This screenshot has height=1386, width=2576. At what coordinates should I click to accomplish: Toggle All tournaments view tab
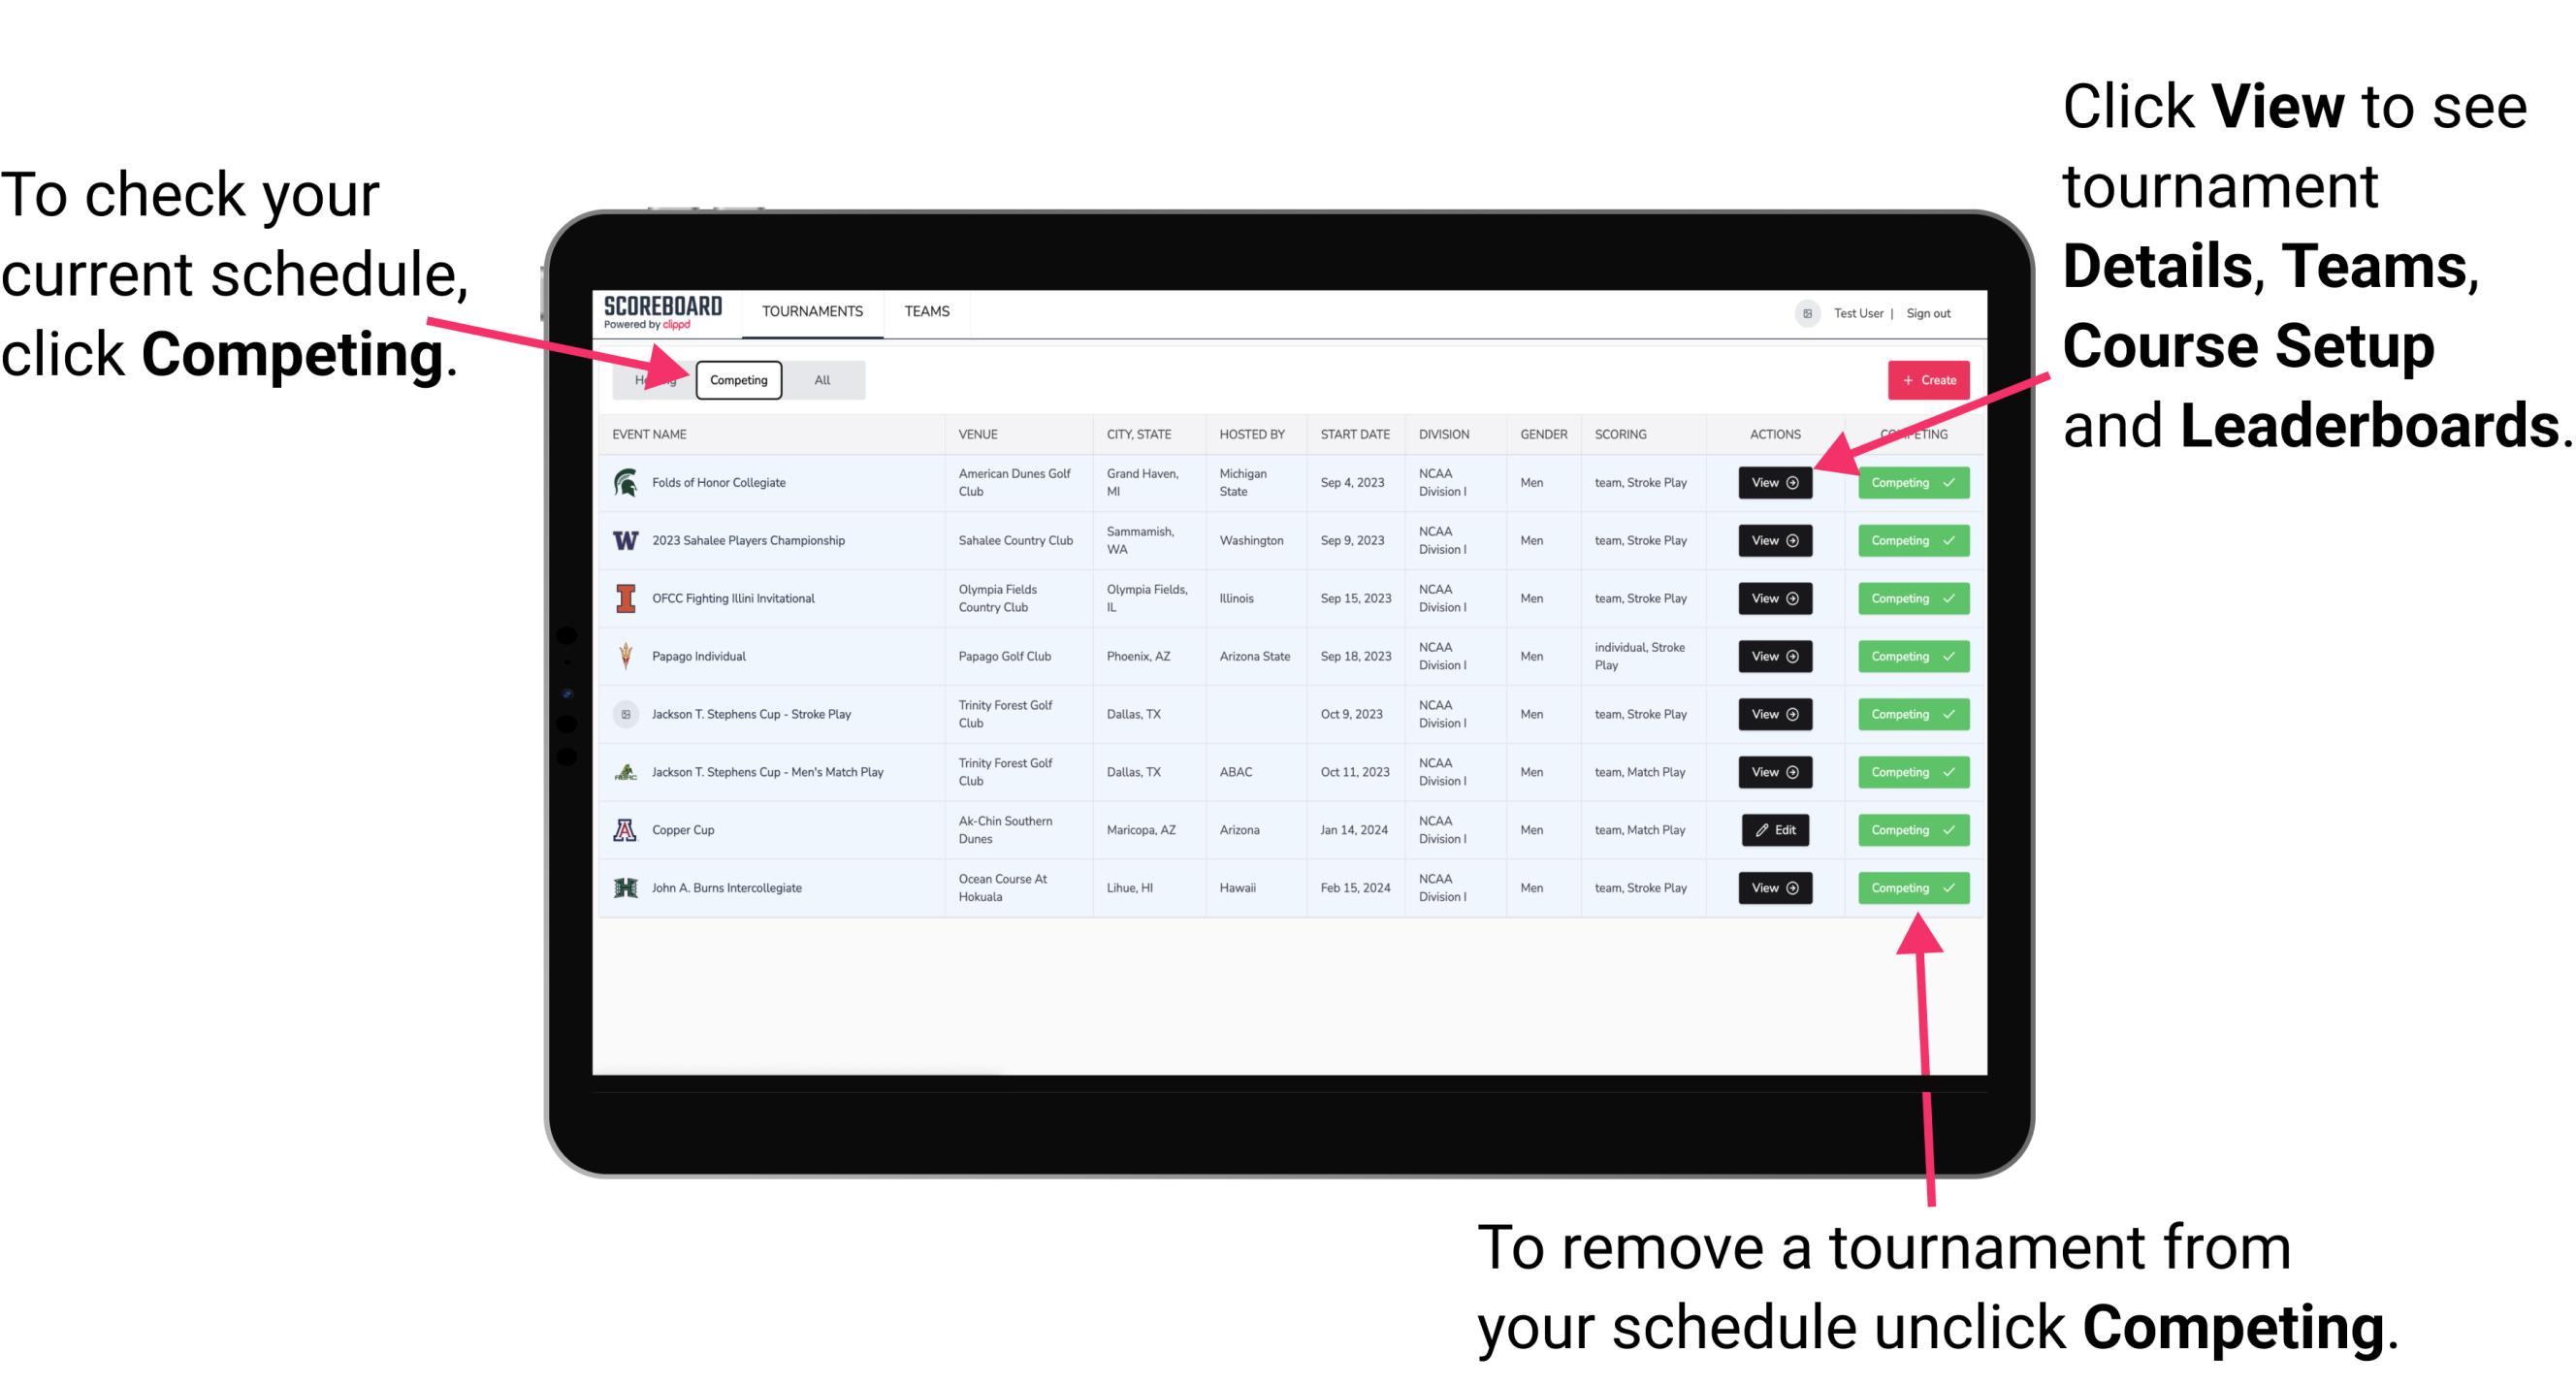(821, 380)
